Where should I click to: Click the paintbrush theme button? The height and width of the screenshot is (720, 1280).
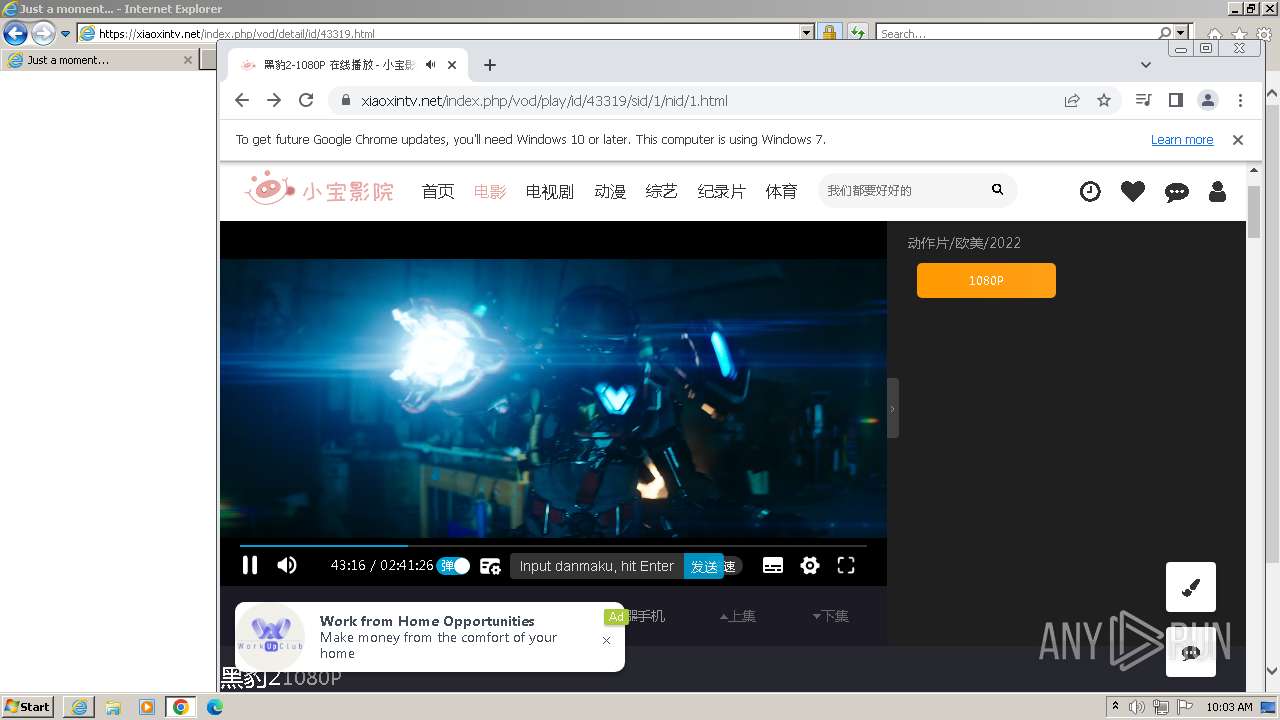tap(1191, 587)
